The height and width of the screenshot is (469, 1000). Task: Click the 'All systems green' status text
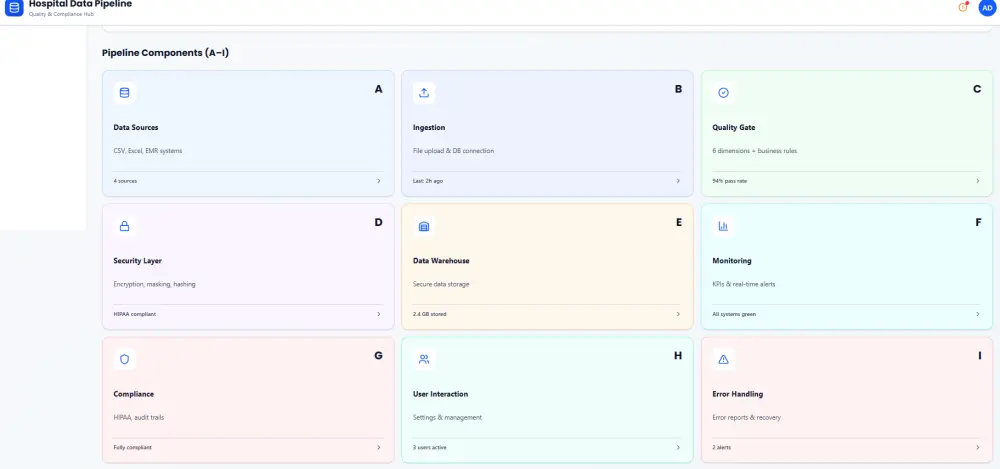(734, 315)
